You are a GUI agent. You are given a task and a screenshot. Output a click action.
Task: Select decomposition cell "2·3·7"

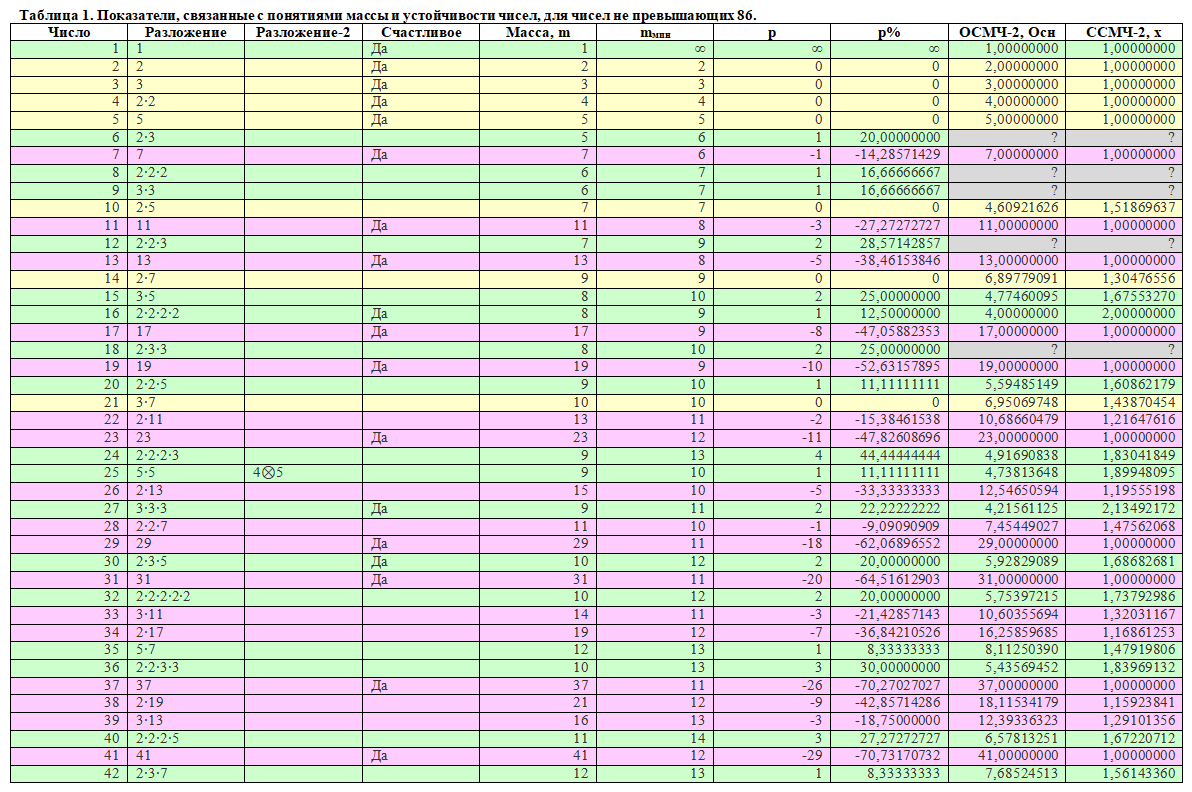[x=152, y=773]
